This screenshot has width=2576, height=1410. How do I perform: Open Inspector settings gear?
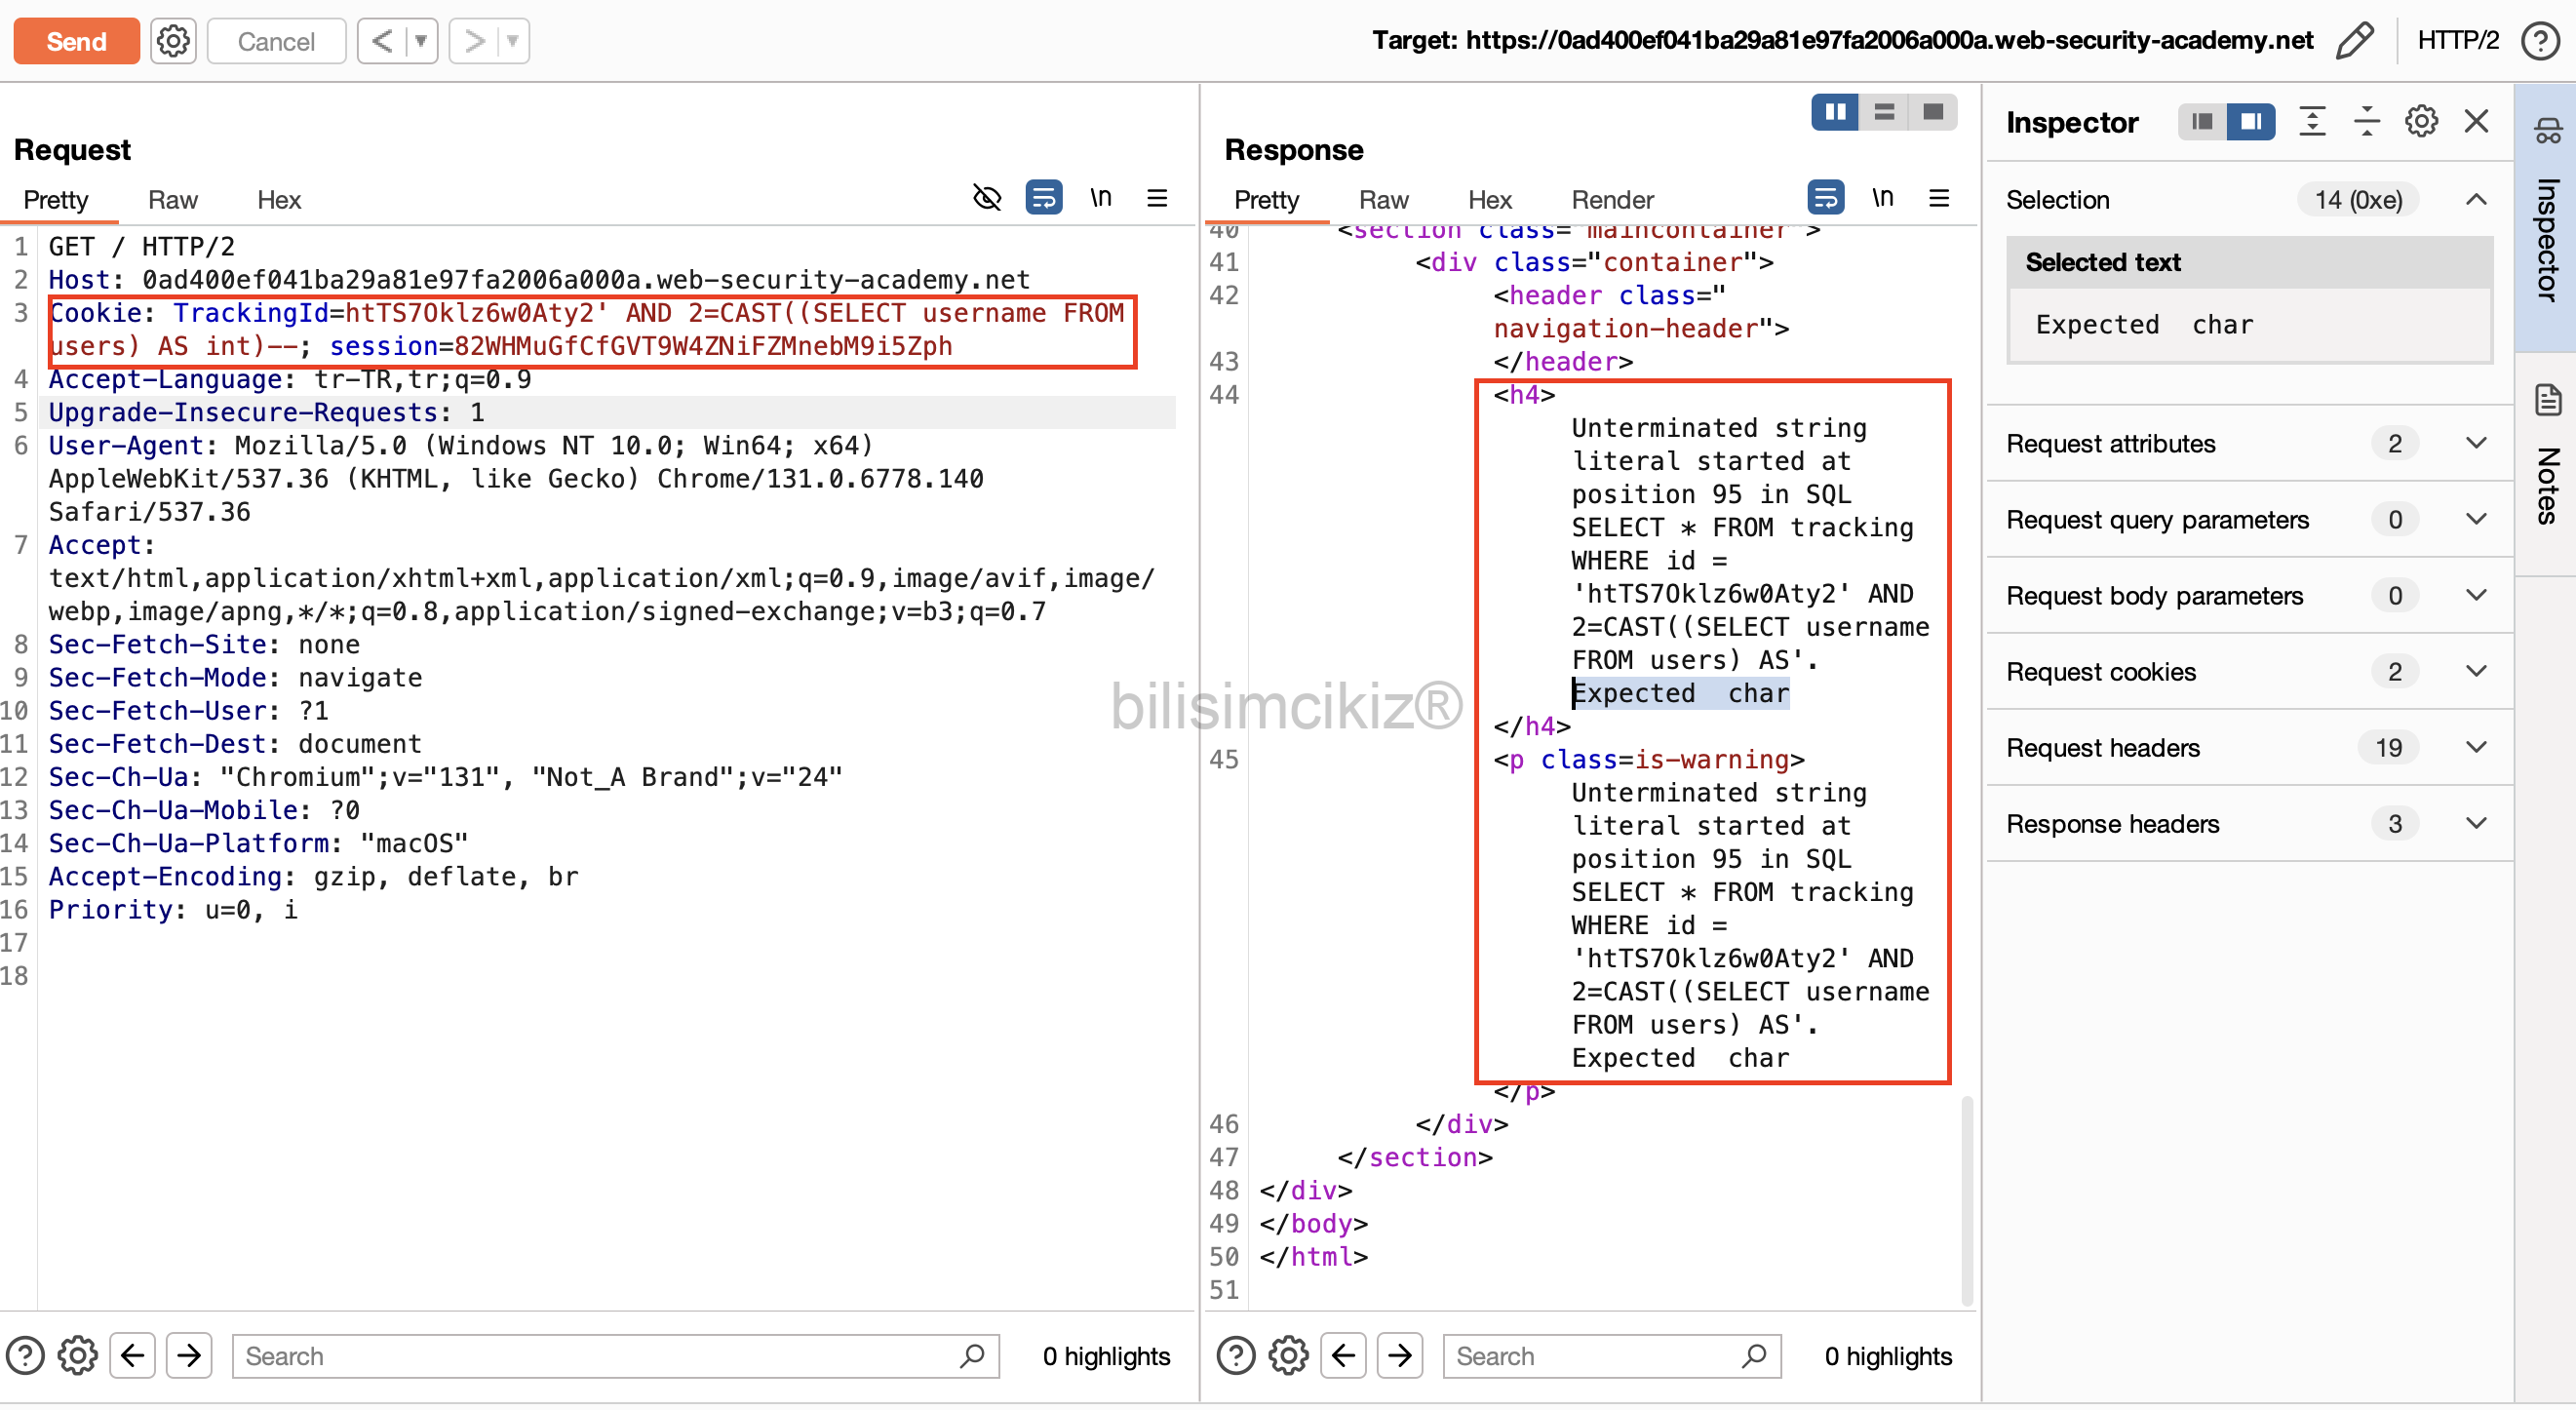2421,122
